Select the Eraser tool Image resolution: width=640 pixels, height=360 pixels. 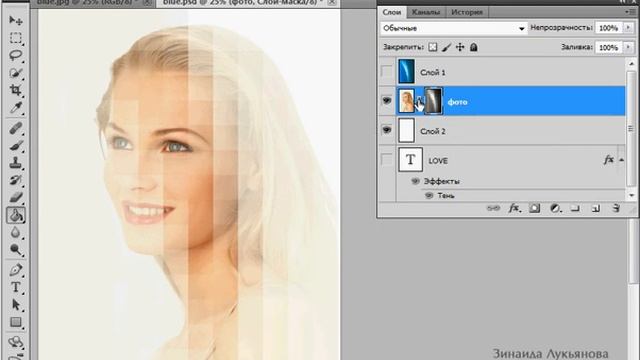(16, 198)
